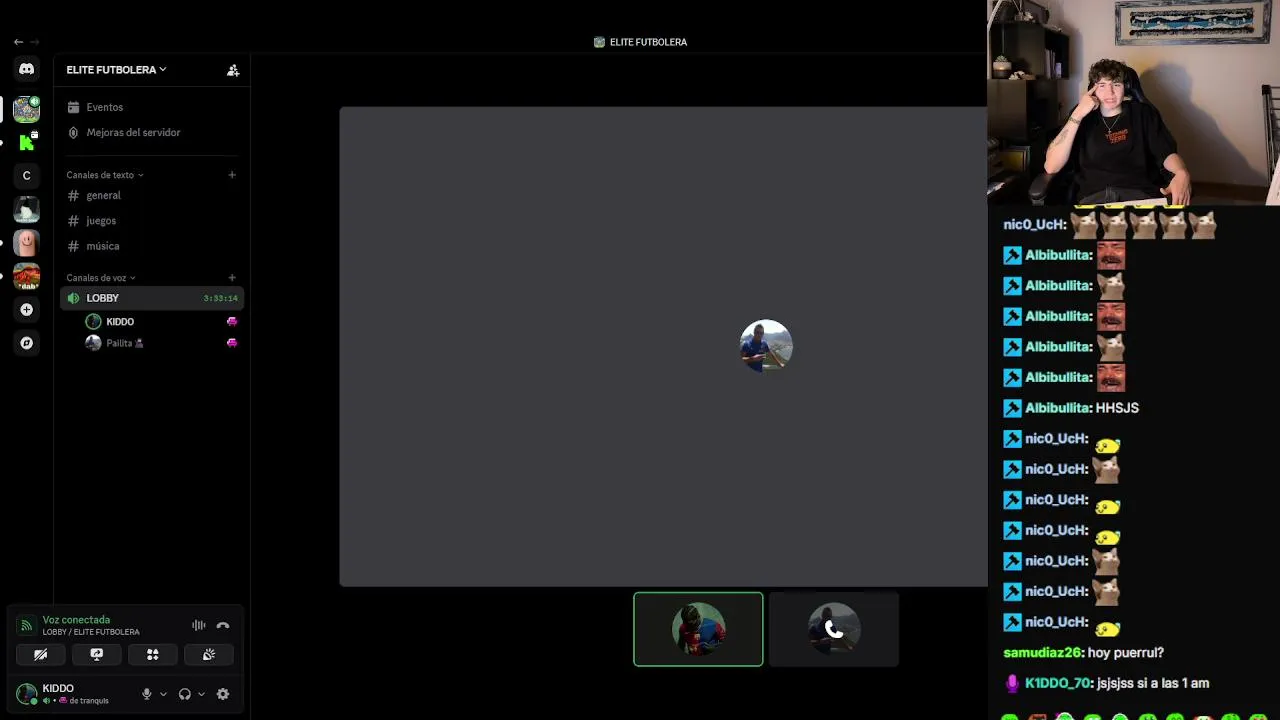Click the pink gaming icon beside Pailita

tap(232, 343)
